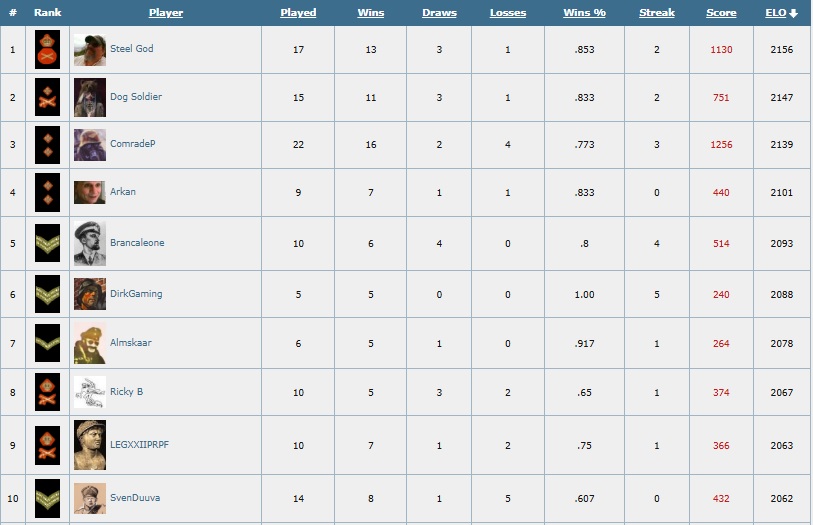This screenshot has width=813, height=525.
Task: Open DirkGaming's avatar picture
Action: (x=89, y=294)
